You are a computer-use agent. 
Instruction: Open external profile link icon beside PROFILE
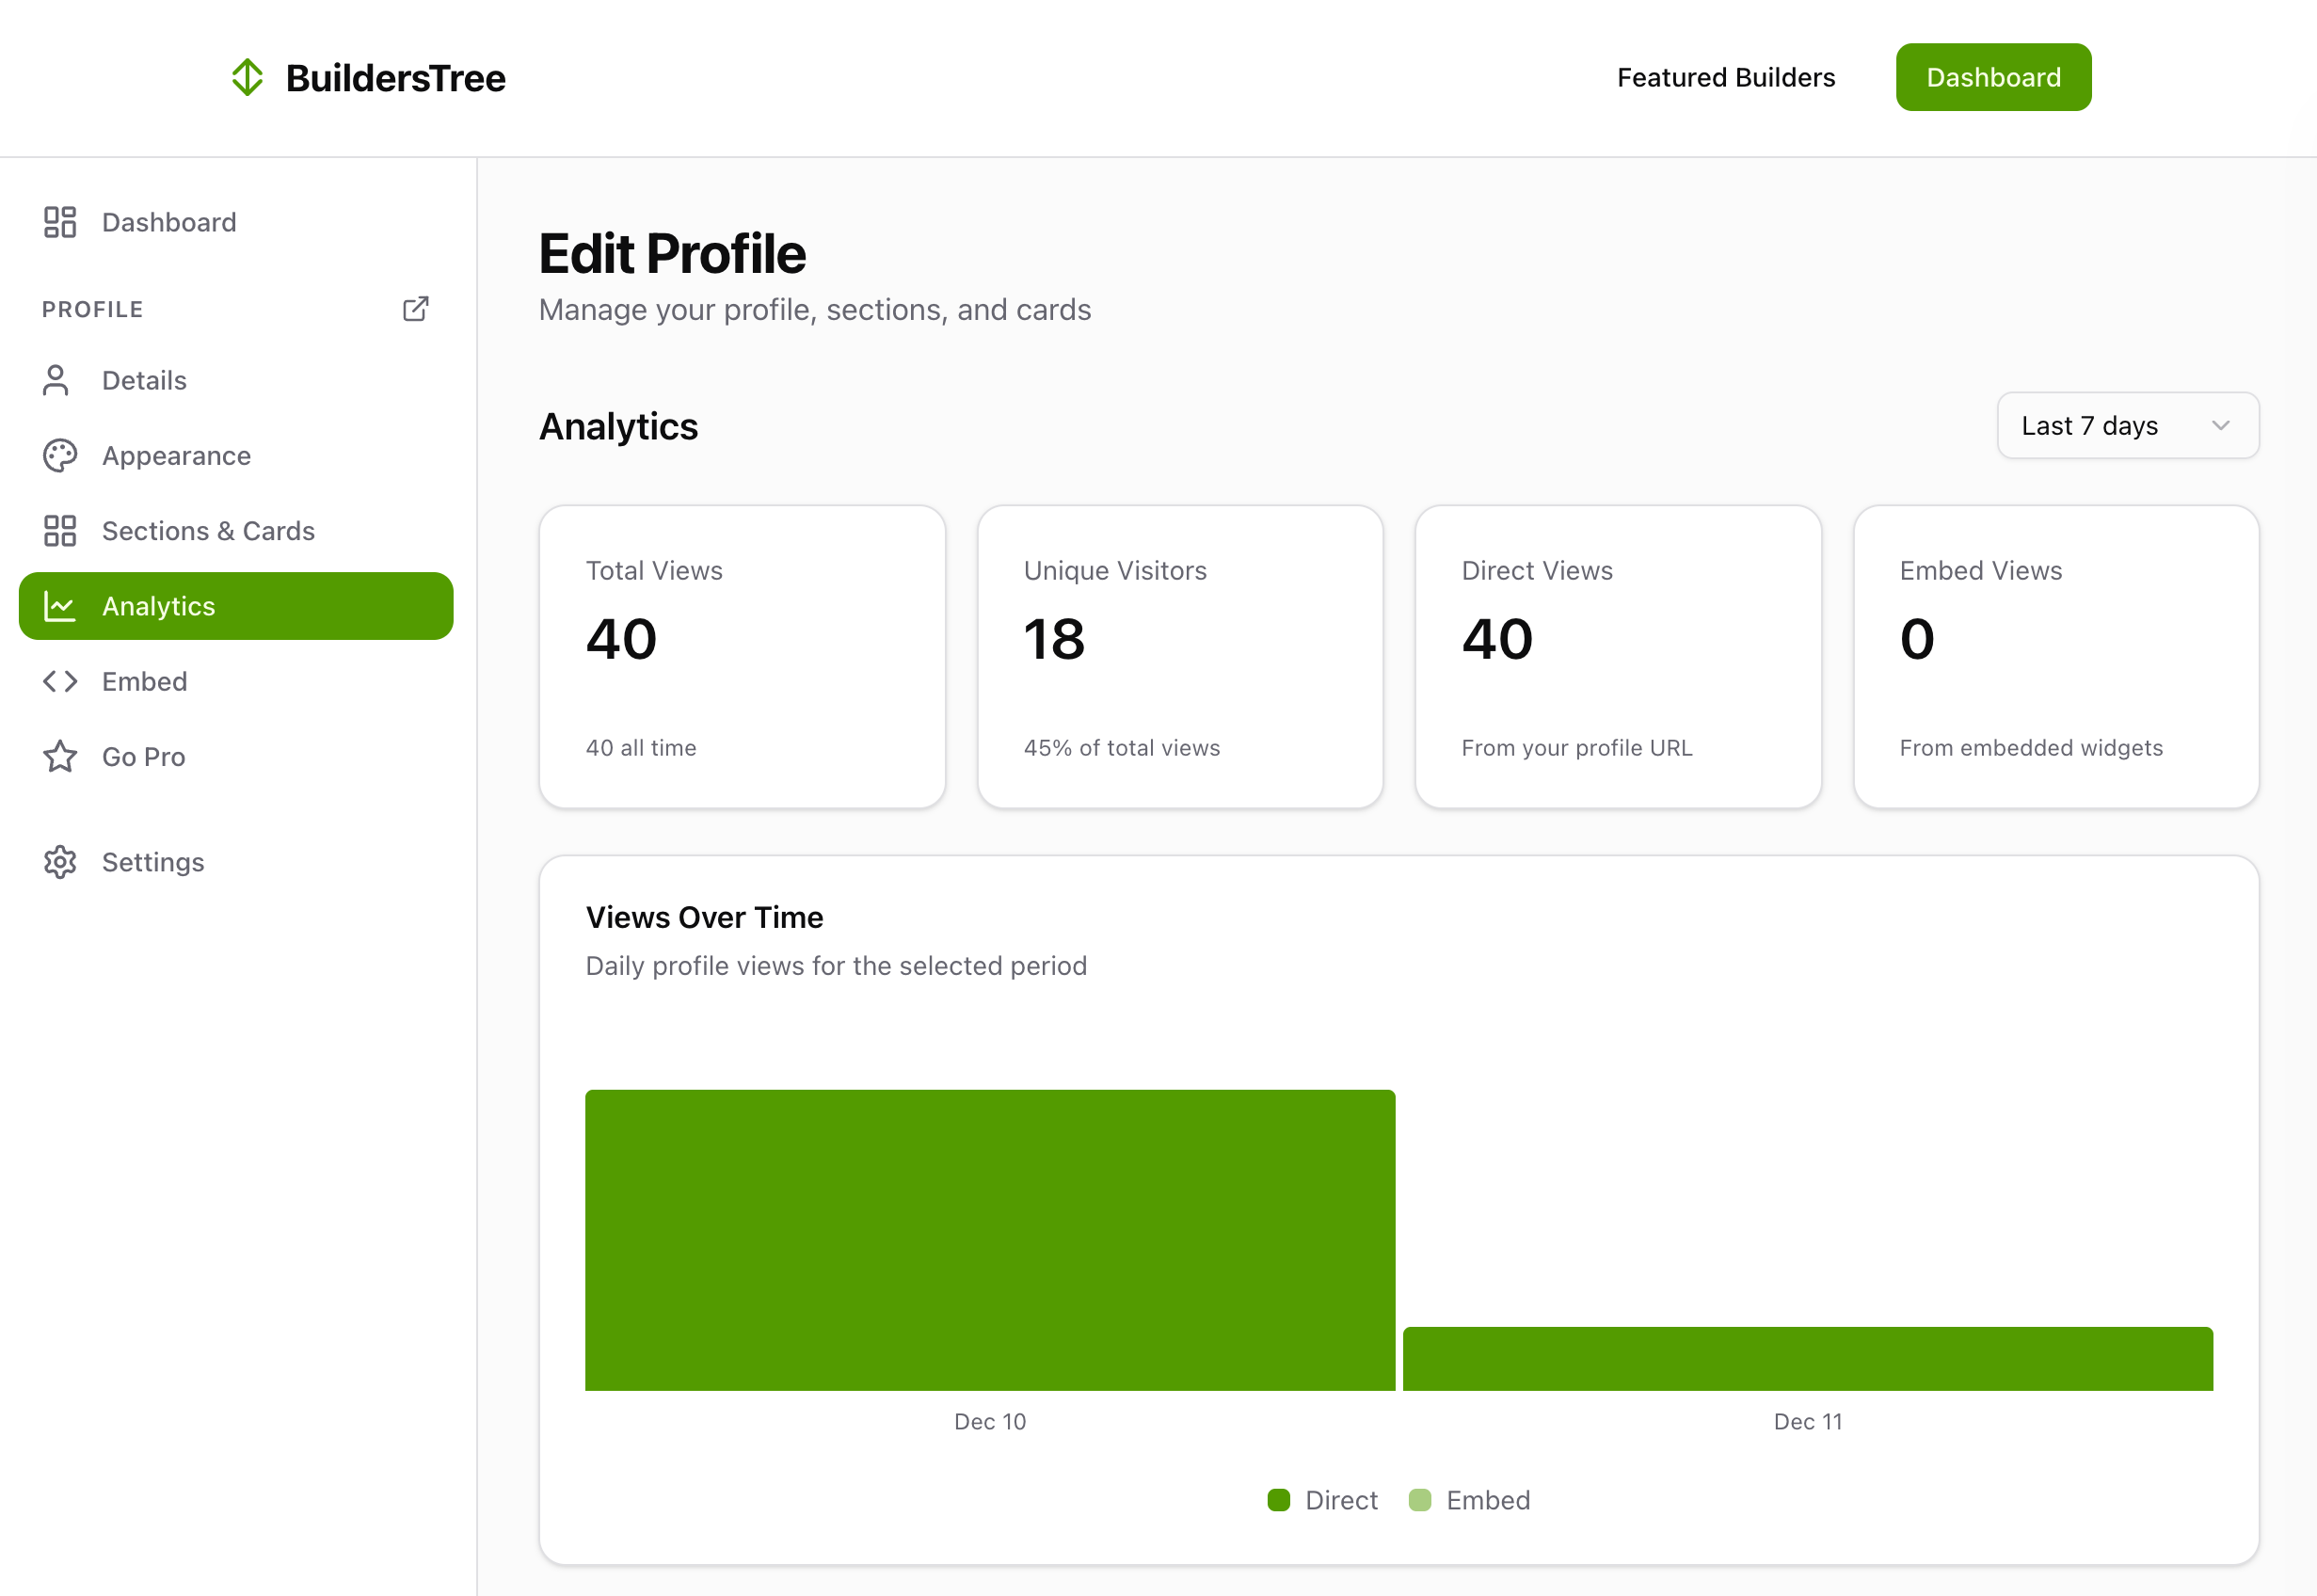click(x=415, y=309)
